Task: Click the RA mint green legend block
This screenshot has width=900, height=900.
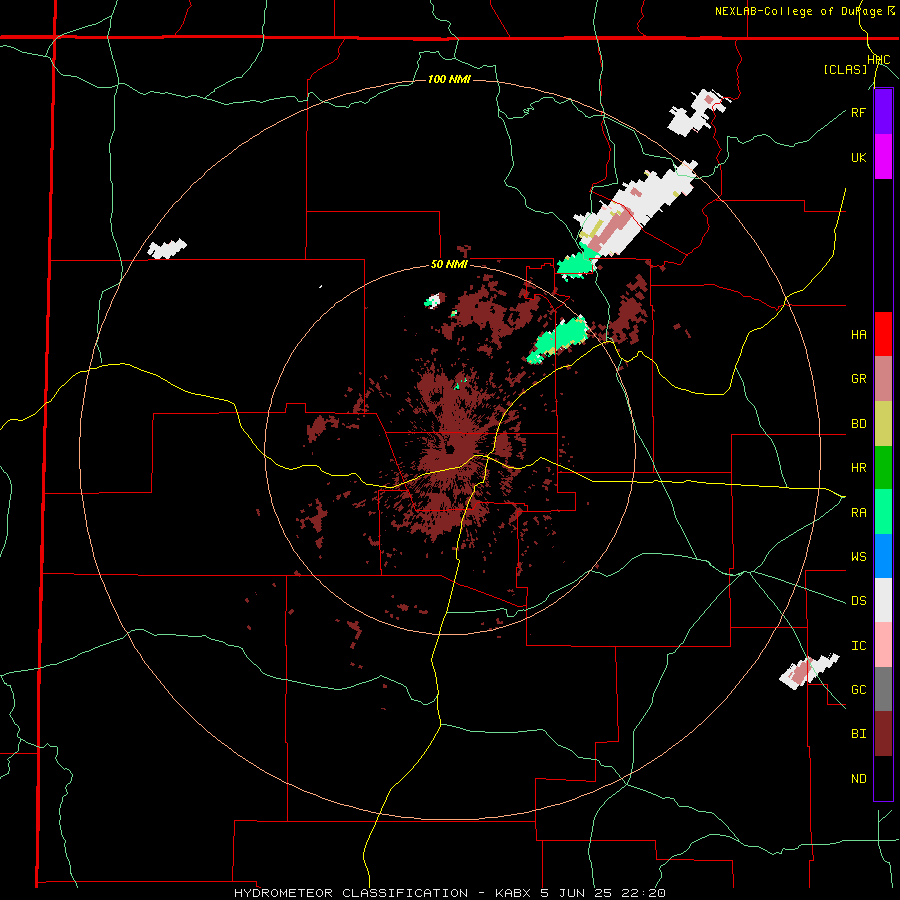Action: pyautogui.click(x=883, y=512)
